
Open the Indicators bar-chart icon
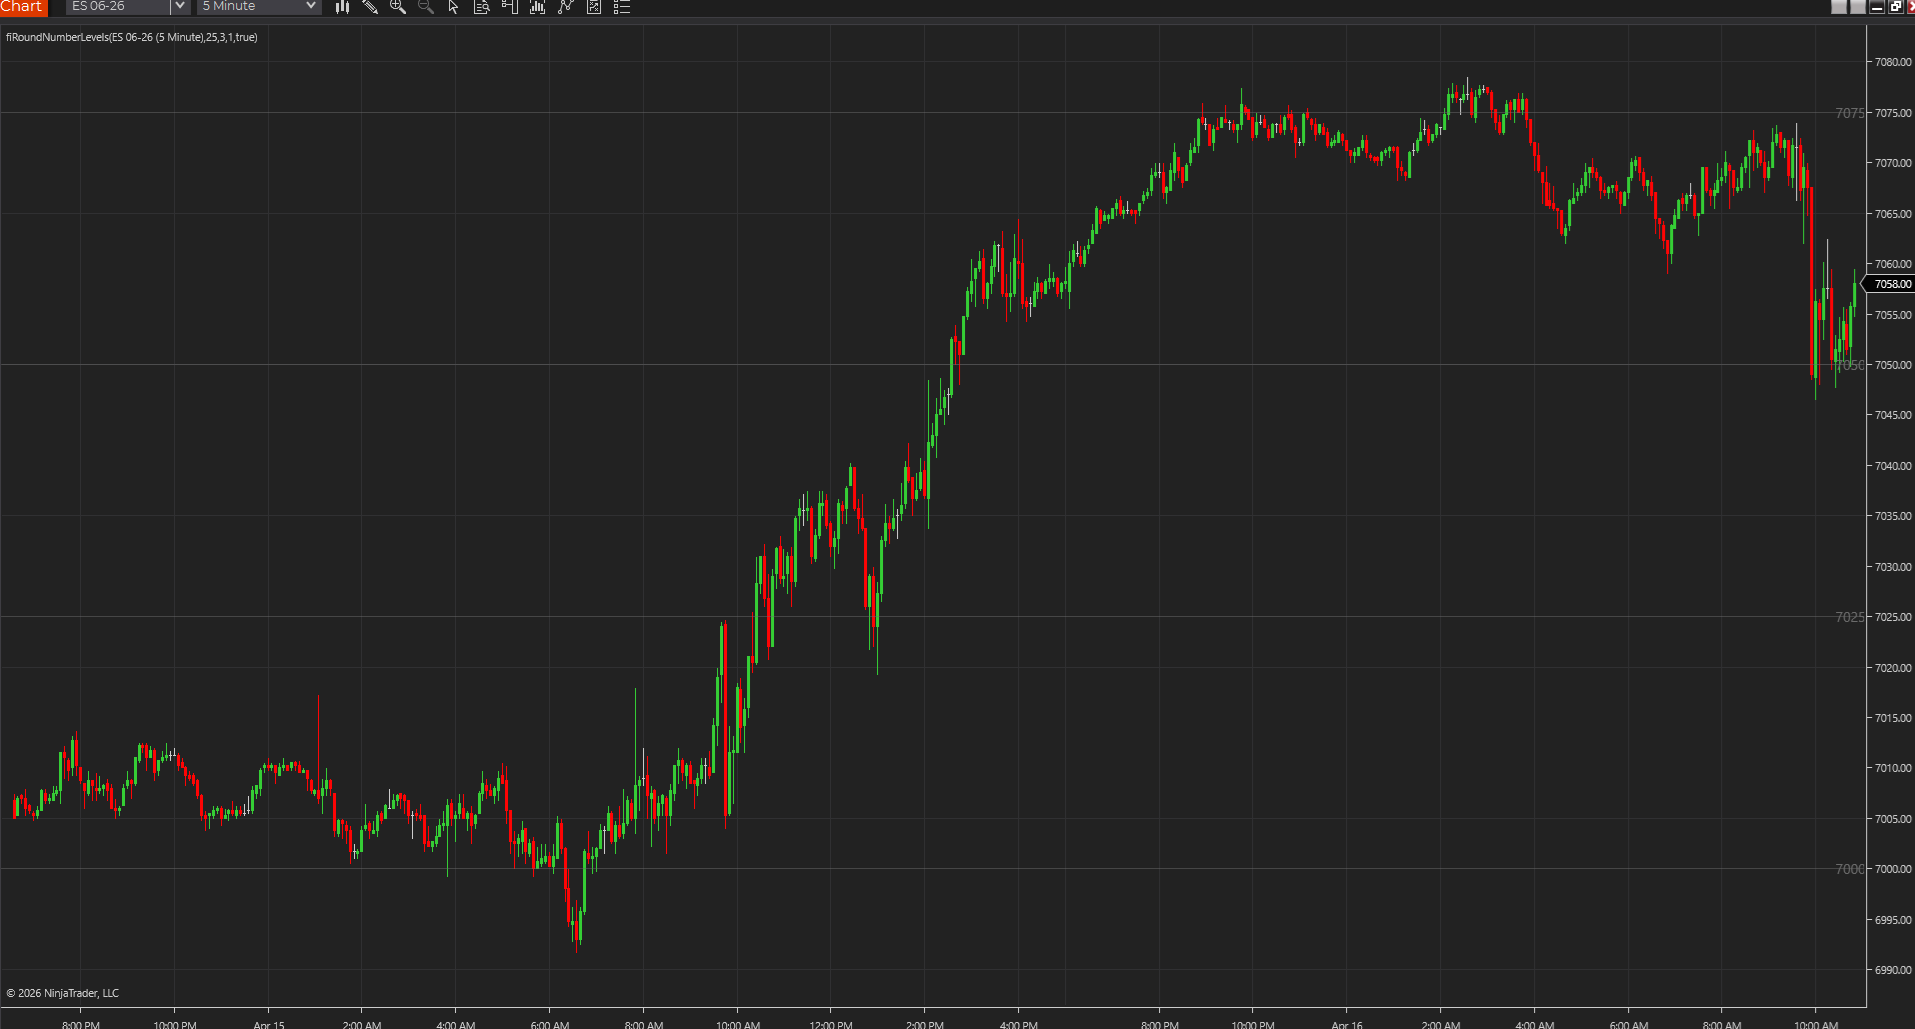tap(537, 7)
